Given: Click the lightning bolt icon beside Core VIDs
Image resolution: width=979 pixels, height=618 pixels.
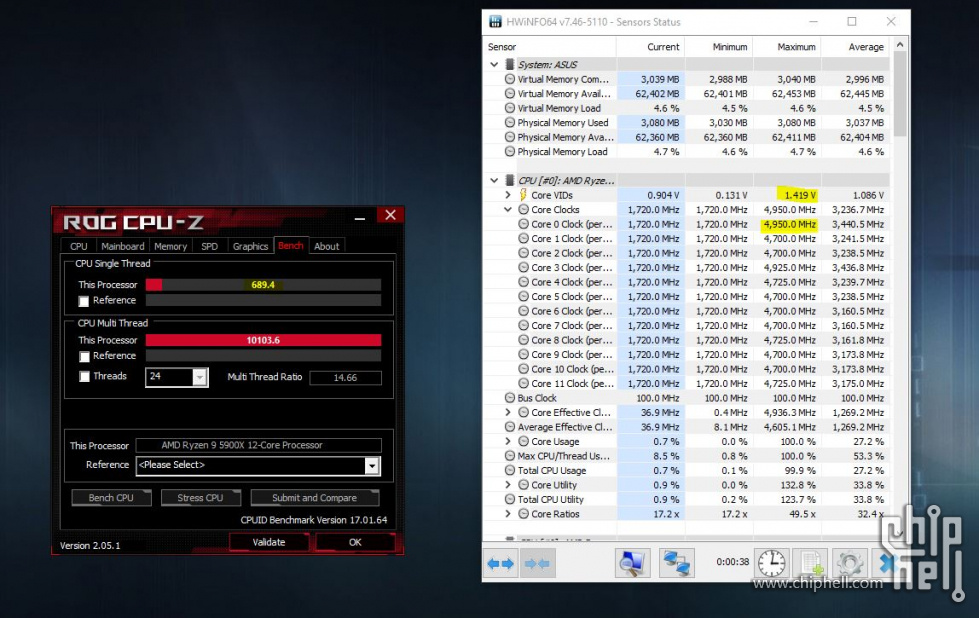Looking at the screenshot, I should click(x=523, y=195).
